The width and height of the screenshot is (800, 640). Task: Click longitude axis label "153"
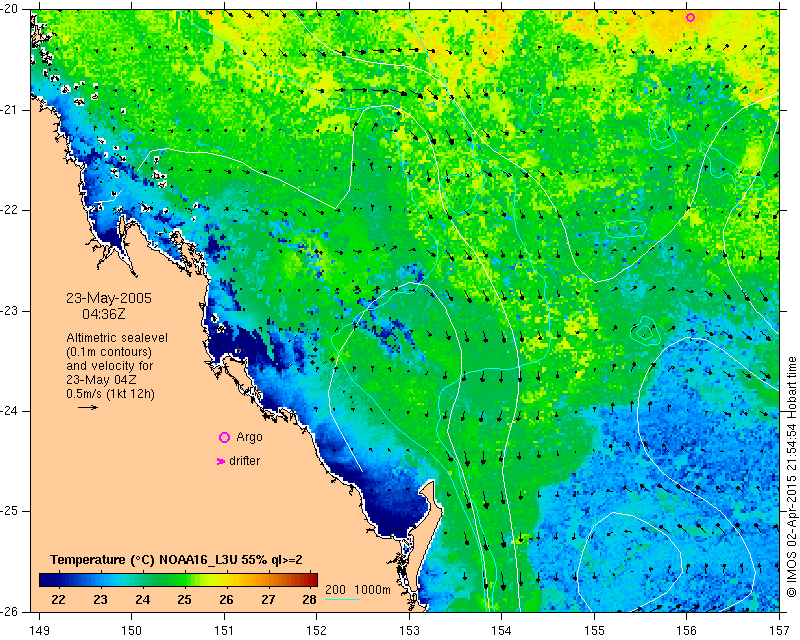click(x=409, y=631)
